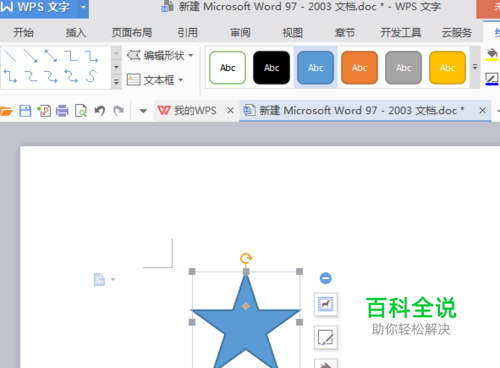
Task: Click the star rotation handle
Action: 246,258
